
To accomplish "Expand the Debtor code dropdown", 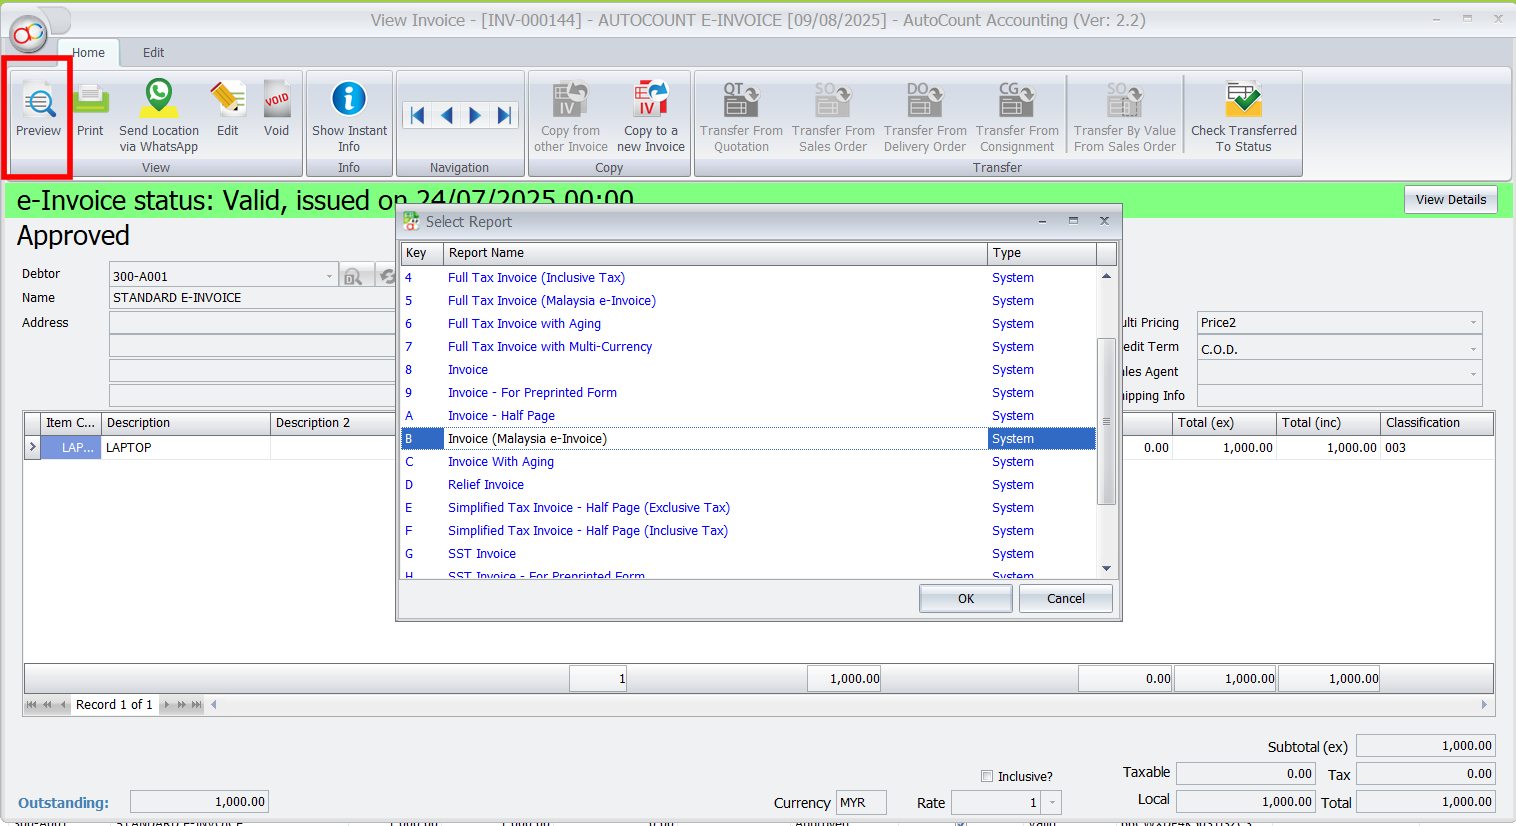I will (x=329, y=276).
